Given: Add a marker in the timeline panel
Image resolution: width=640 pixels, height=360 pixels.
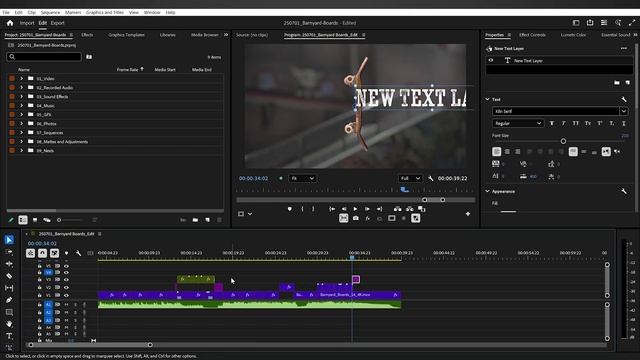Looking at the screenshot, I should point(67,253).
